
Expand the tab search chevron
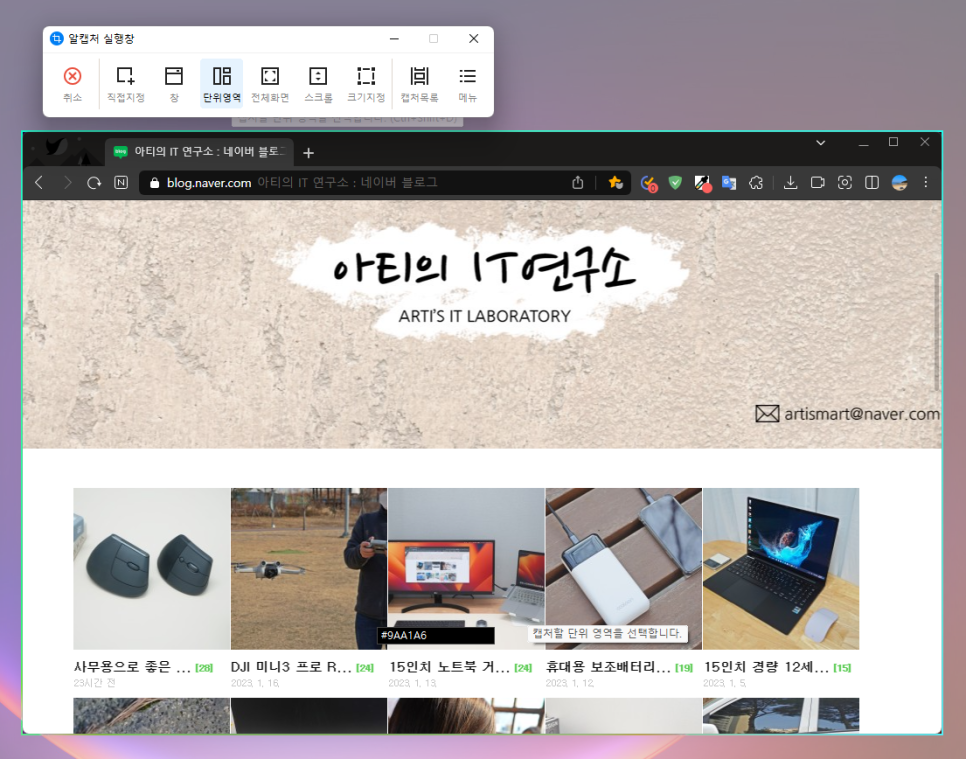coord(821,142)
